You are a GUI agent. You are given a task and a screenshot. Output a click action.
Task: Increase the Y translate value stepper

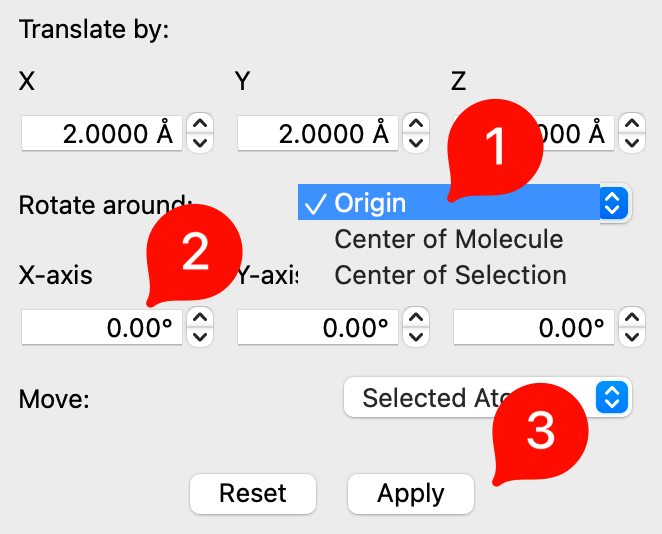pyautogui.click(x=416, y=124)
